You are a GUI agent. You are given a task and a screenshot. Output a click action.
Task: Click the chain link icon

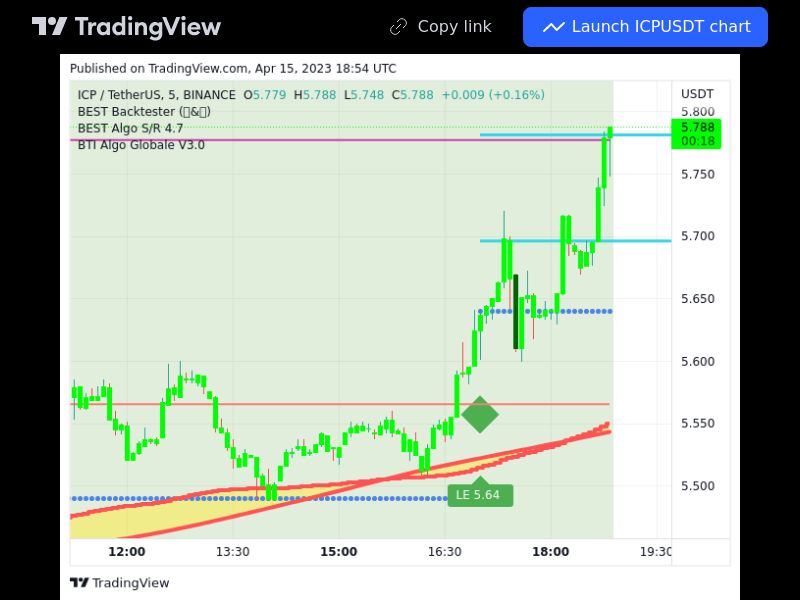[x=398, y=27]
